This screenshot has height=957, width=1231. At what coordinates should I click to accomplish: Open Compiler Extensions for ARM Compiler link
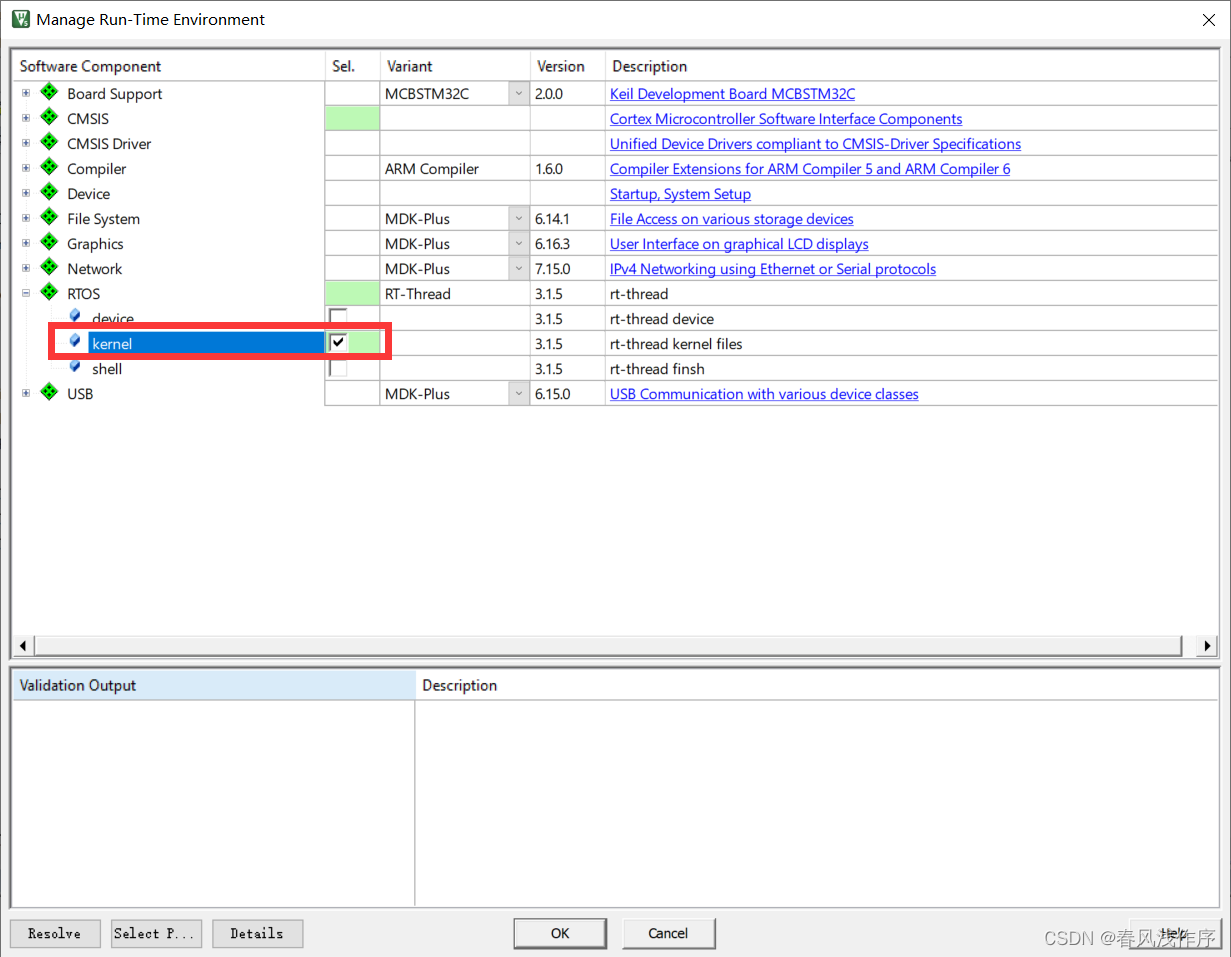(810, 169)
